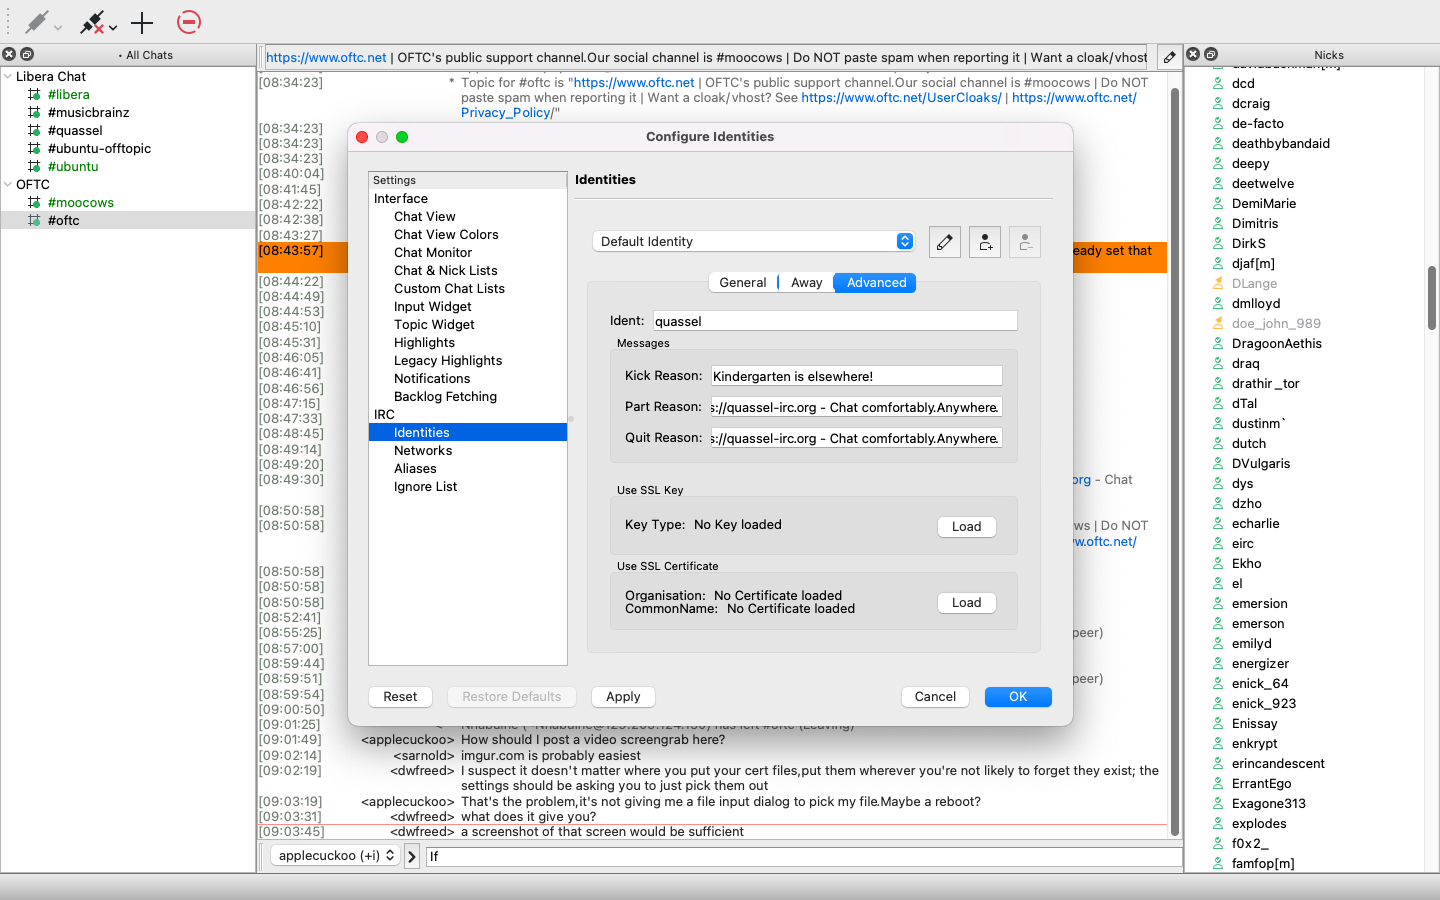
Task: Select the #quassel channel
Action: pyautogui.click(x=75, y=130)
